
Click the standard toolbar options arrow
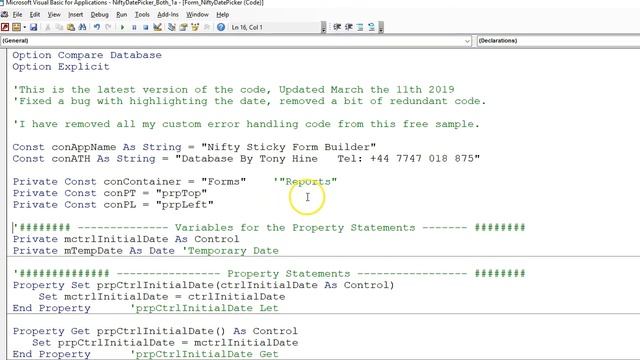tap(323, 28)
